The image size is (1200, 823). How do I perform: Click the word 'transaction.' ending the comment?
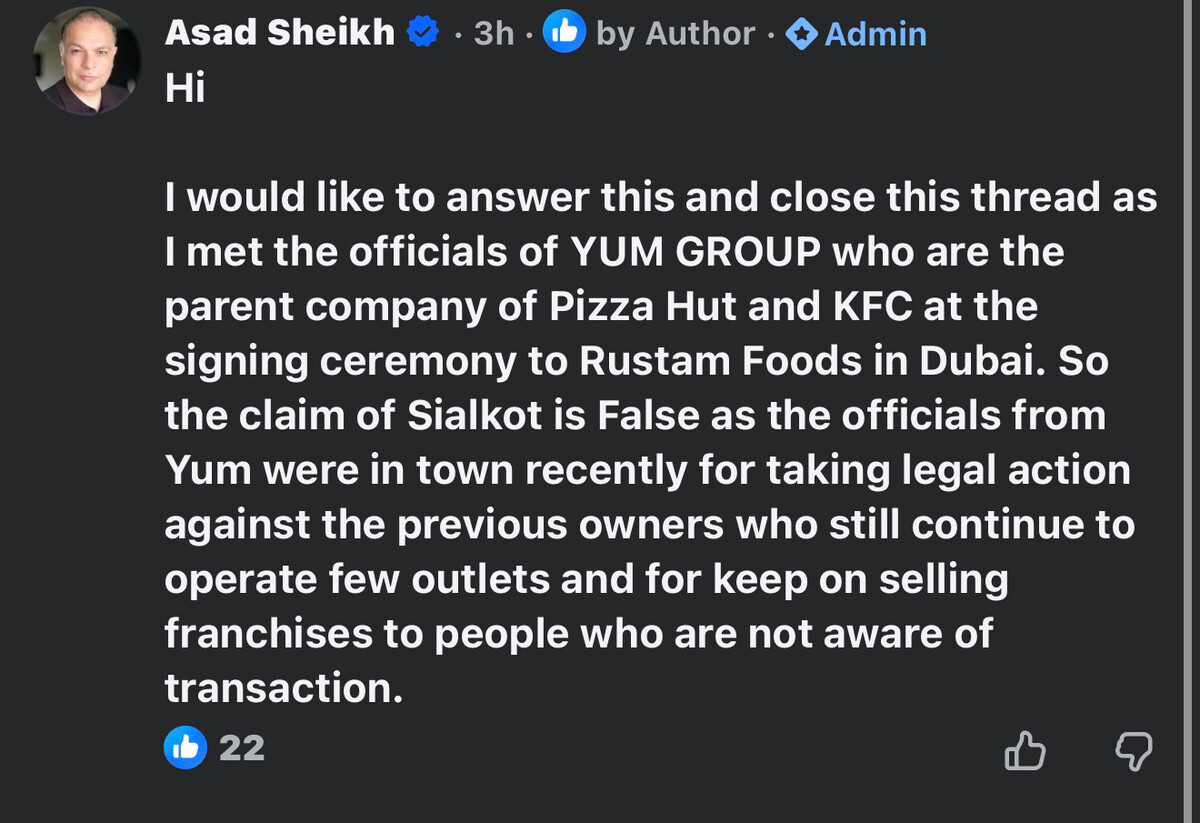[x=284, y=687]
